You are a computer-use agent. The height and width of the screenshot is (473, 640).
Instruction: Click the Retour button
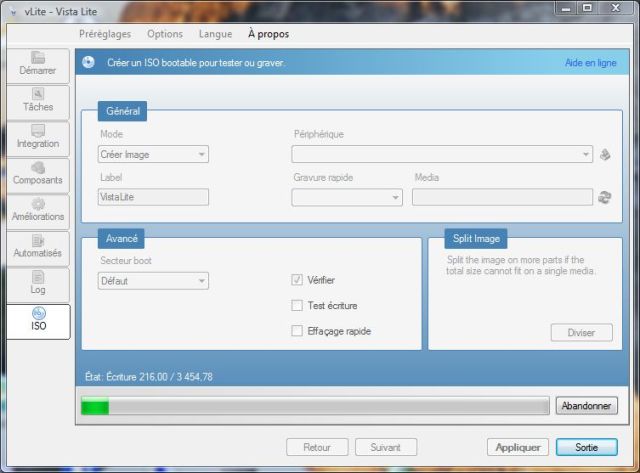(317, 447)
